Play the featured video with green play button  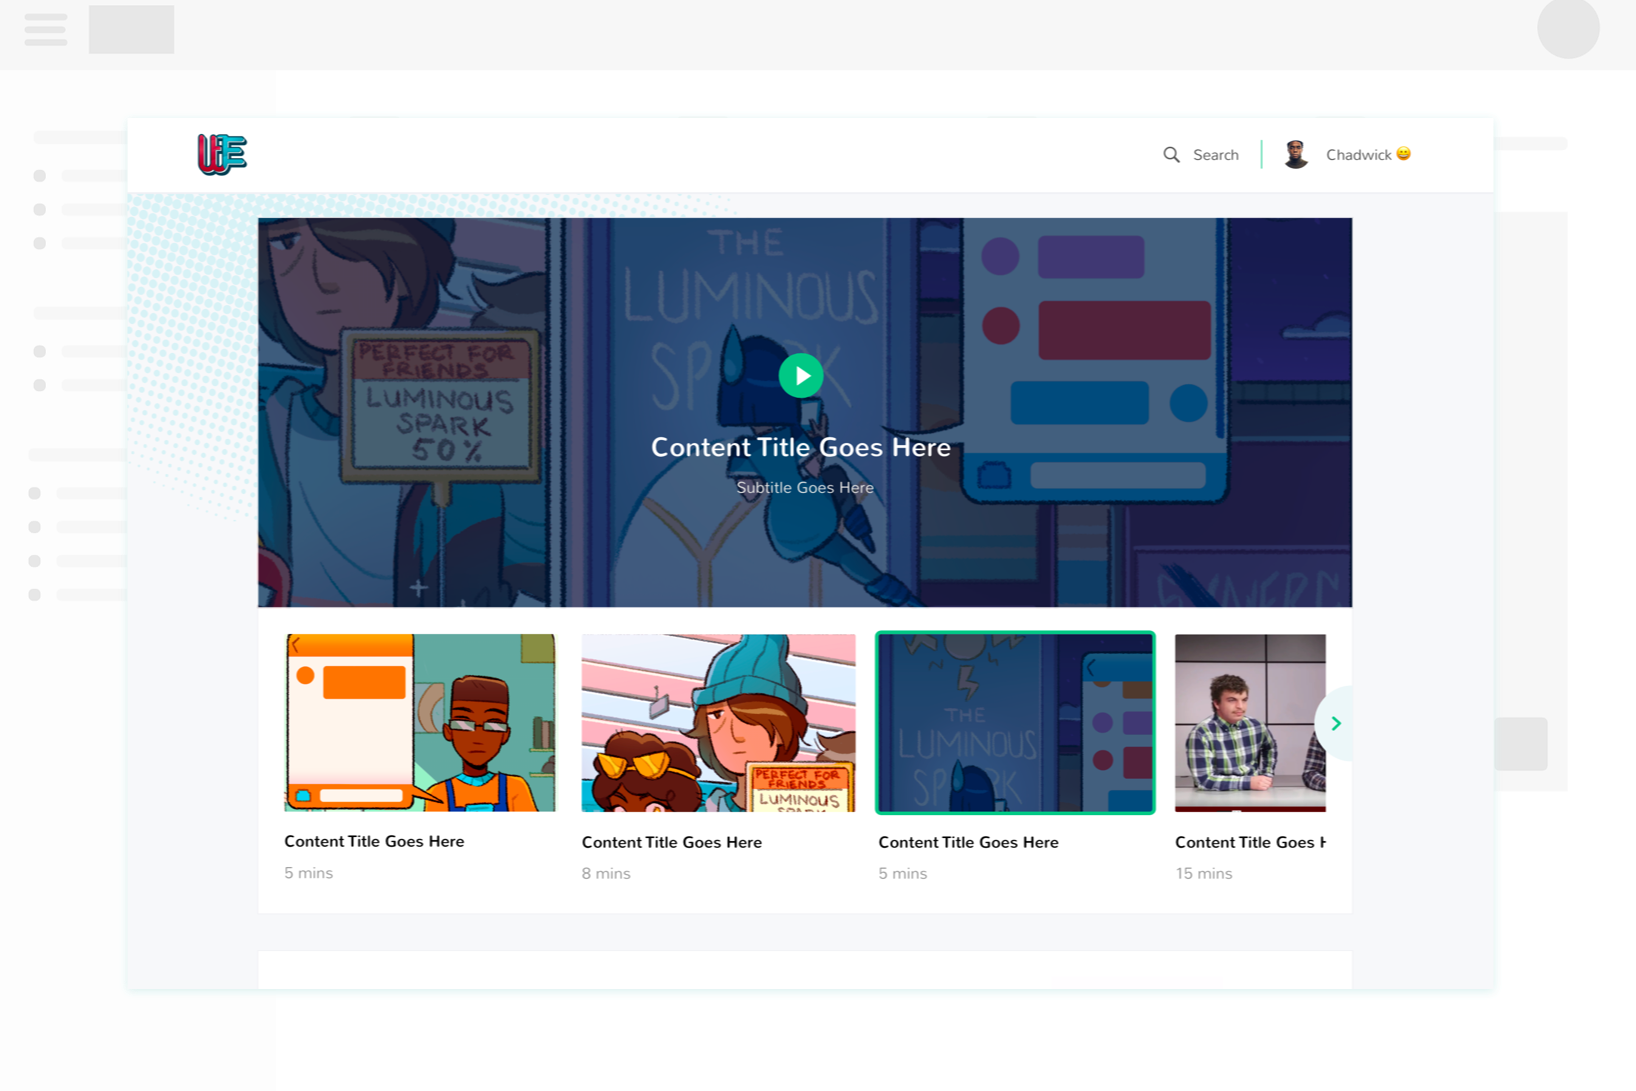(x=801, y=376)
